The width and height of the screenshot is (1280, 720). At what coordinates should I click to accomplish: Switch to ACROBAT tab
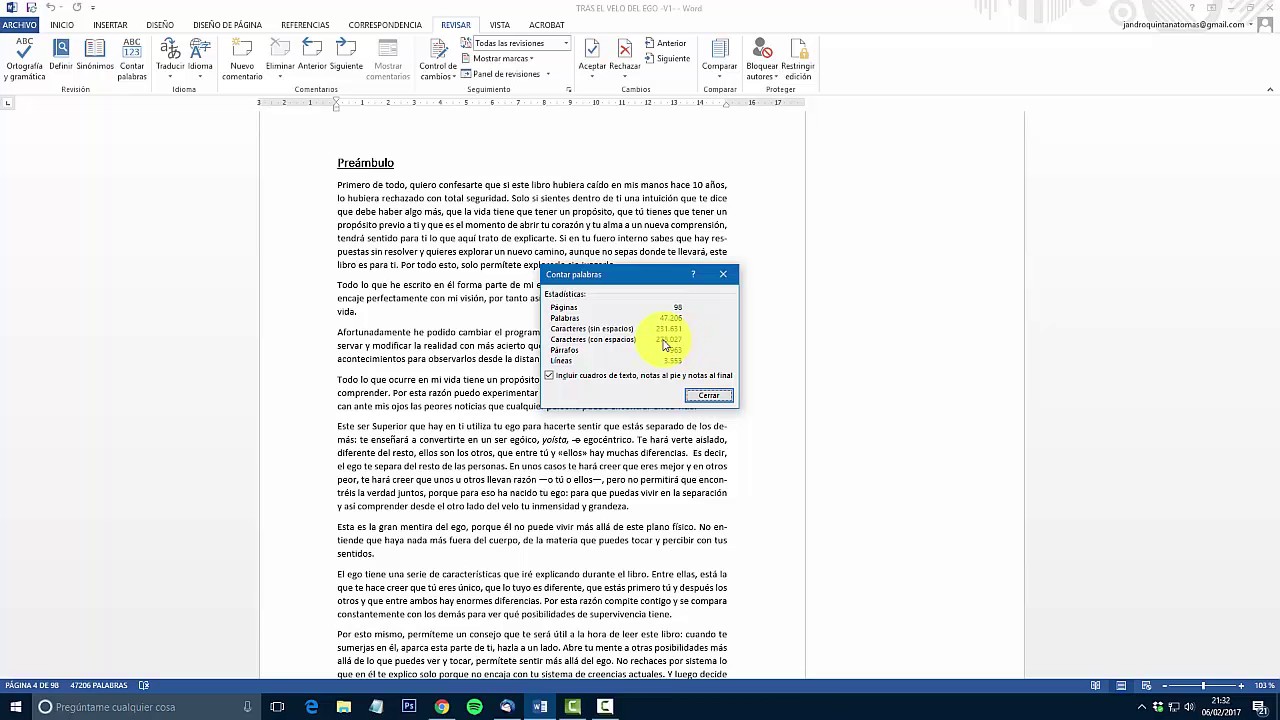point(547,25)
